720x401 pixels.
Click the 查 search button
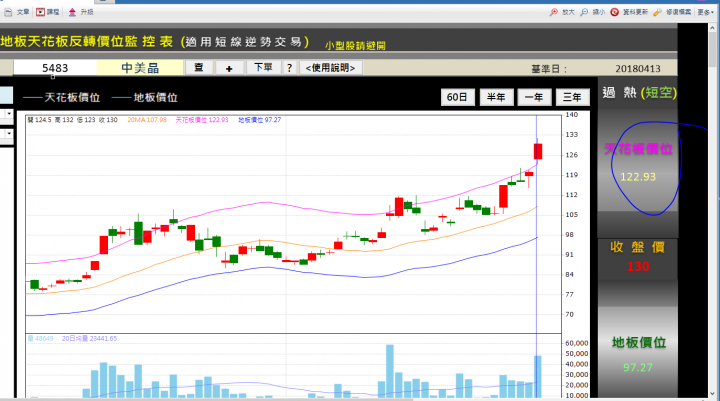199,68
